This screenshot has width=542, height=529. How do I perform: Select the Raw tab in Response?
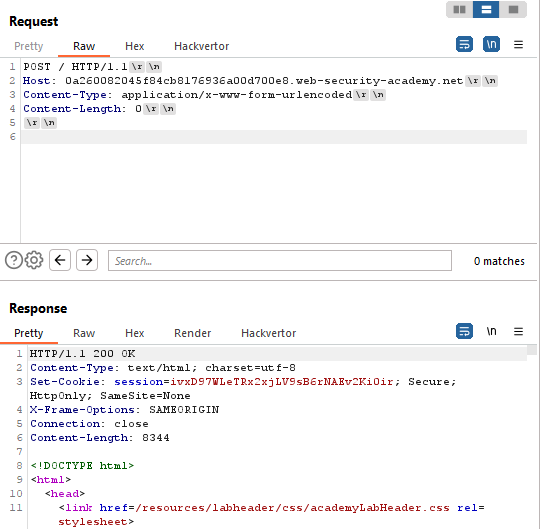[x=84, y=333]
